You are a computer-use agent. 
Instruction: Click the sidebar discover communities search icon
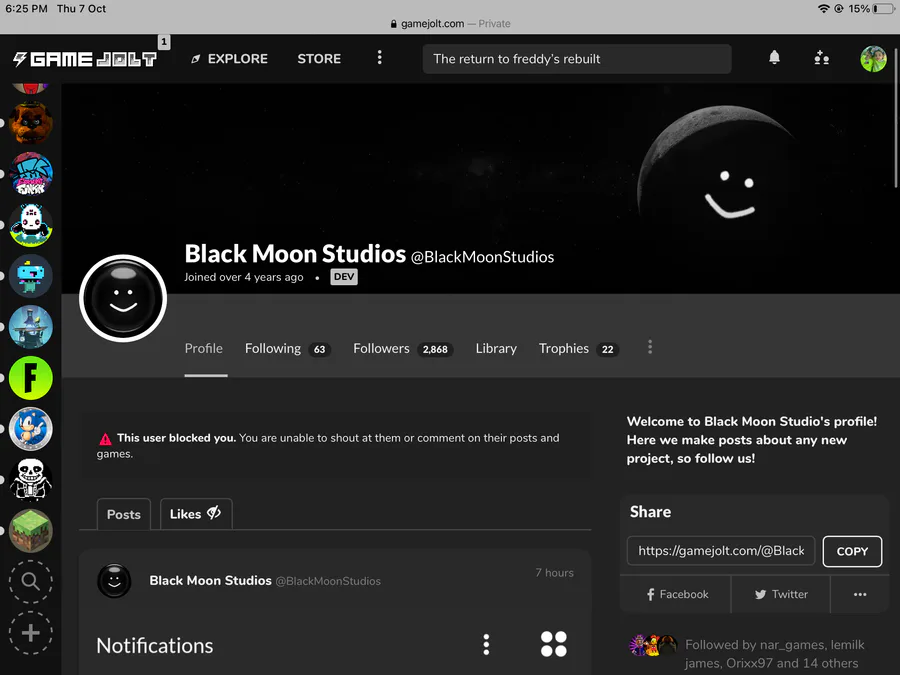click(x=31, y=581)
